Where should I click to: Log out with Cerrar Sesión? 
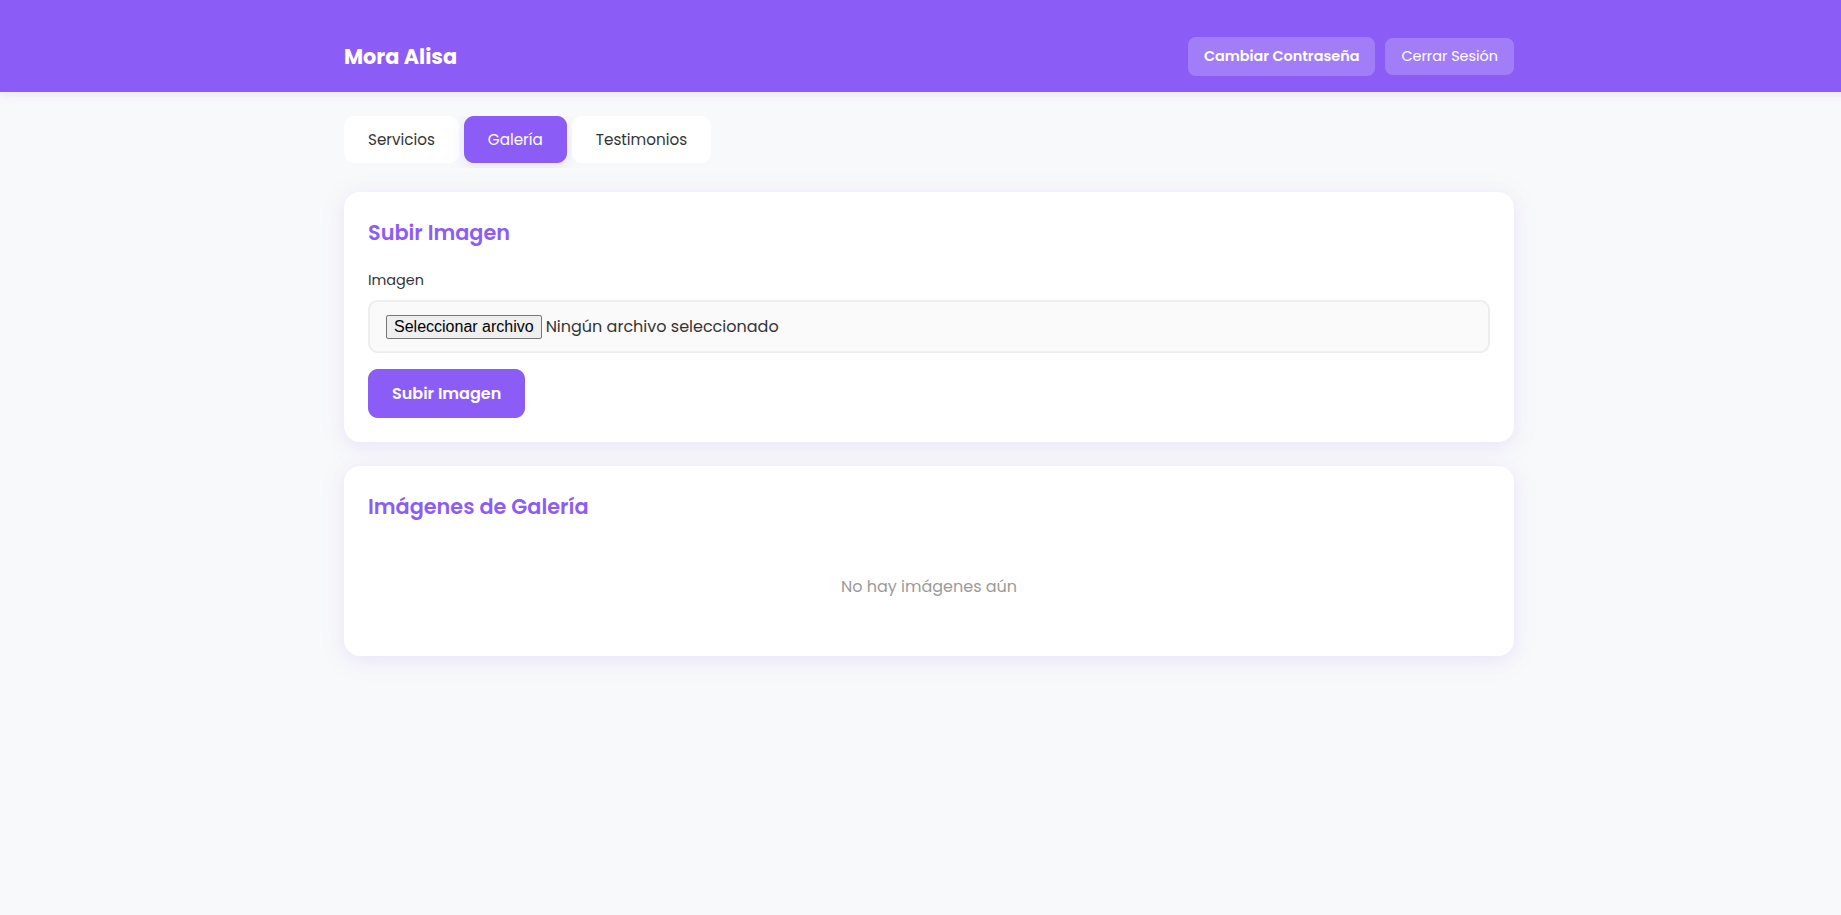pyautogui.click(x=1449, y=56)
